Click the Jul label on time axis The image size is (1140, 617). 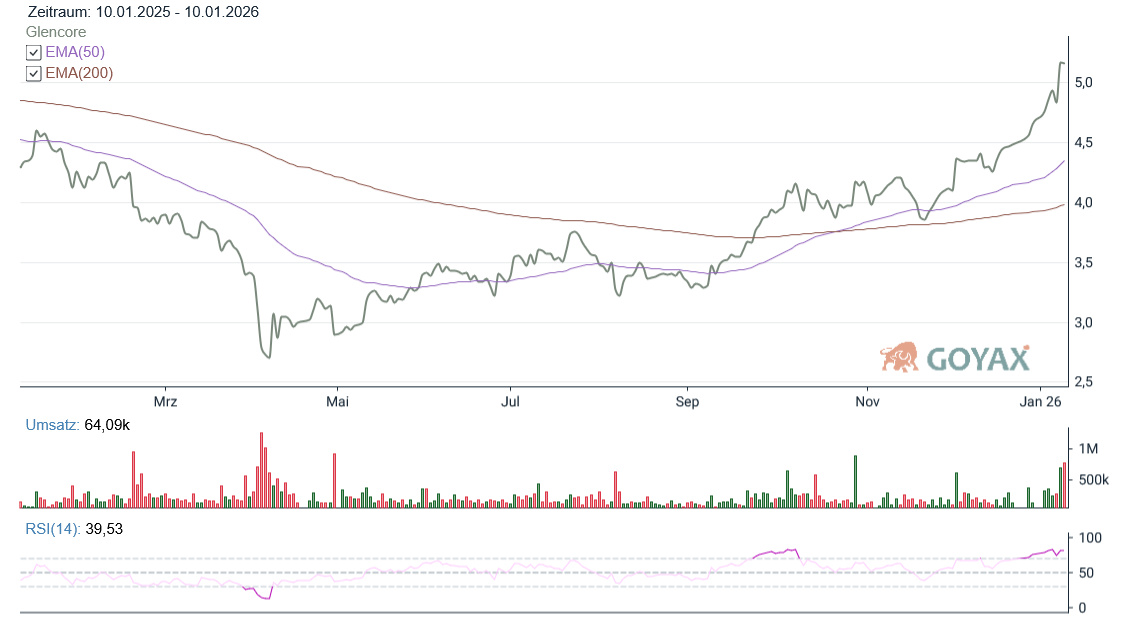[510, 402]
